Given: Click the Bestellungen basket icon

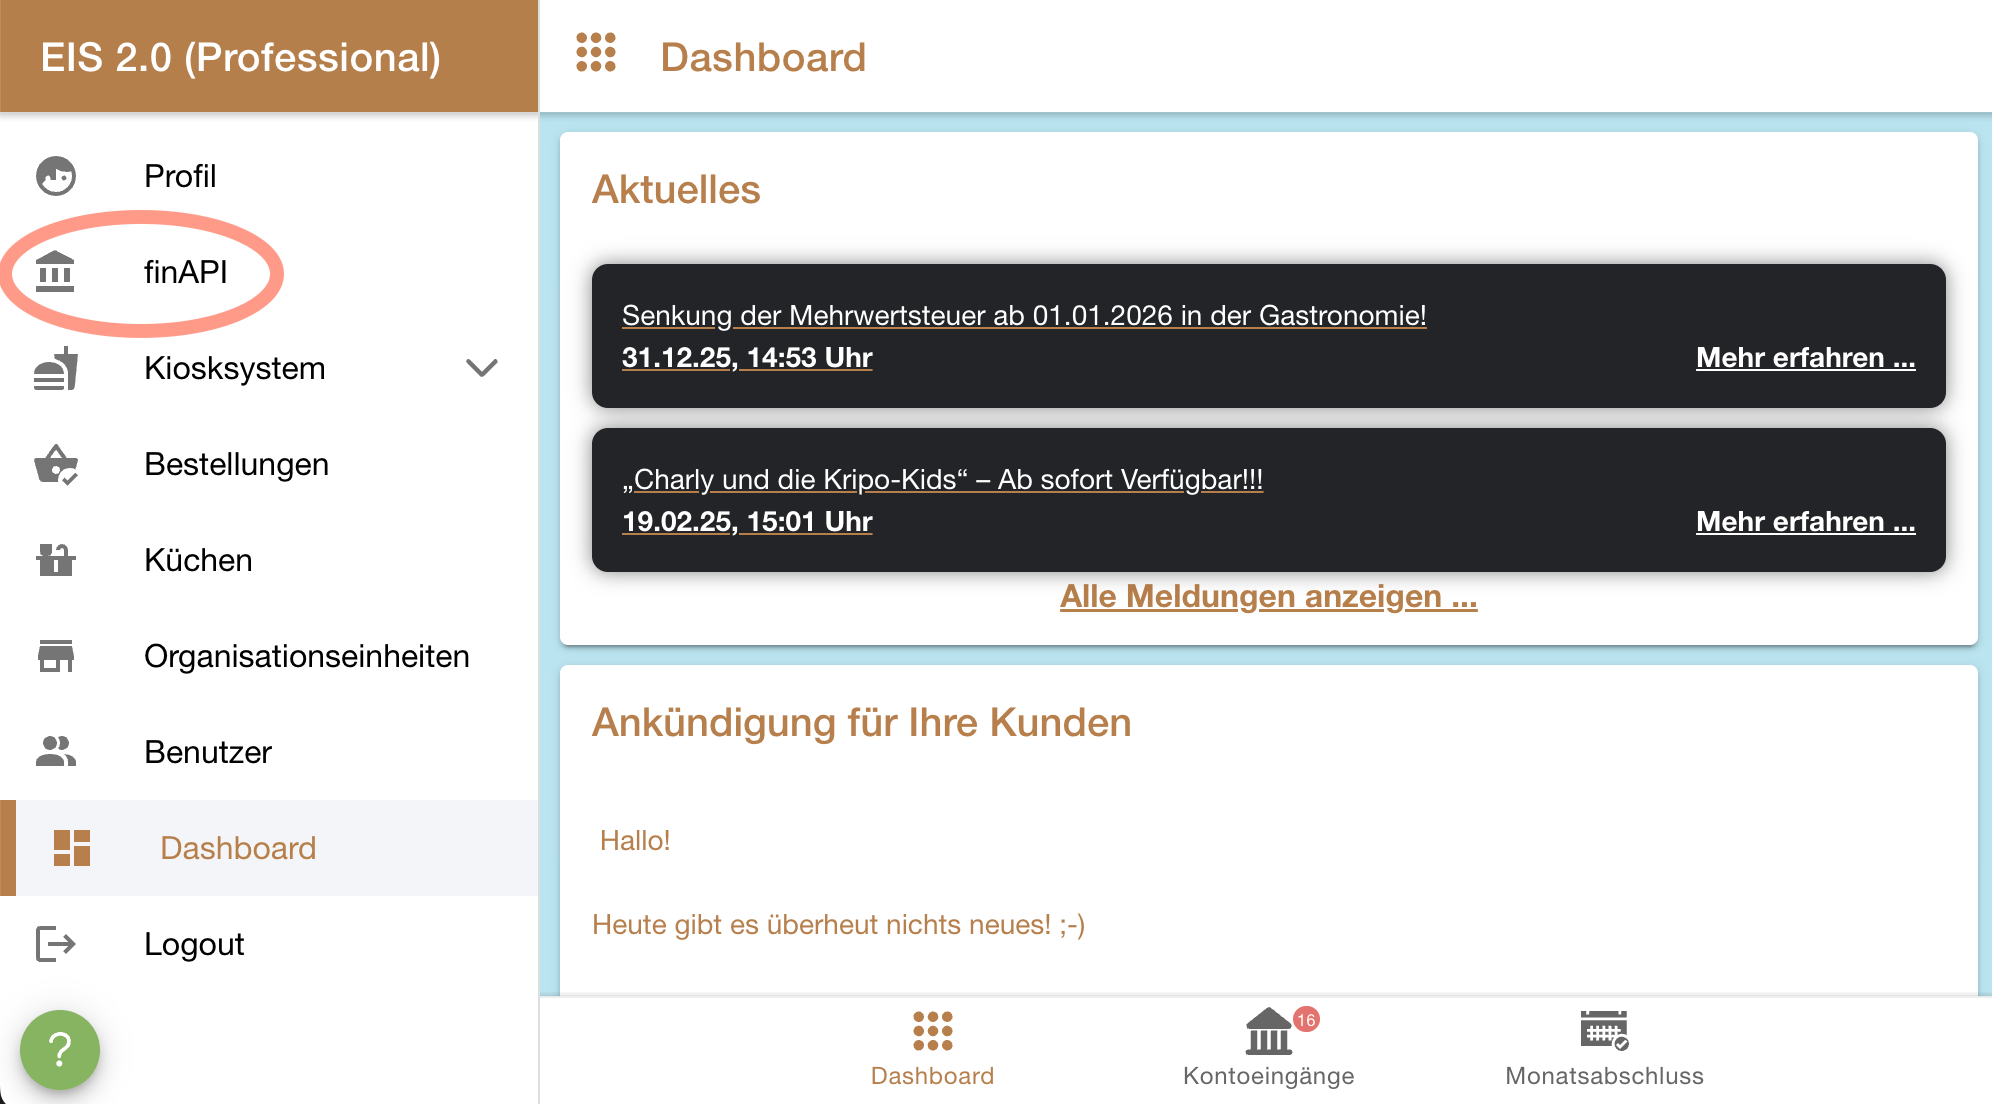Looking at the screenshot, I should point(56,464).
